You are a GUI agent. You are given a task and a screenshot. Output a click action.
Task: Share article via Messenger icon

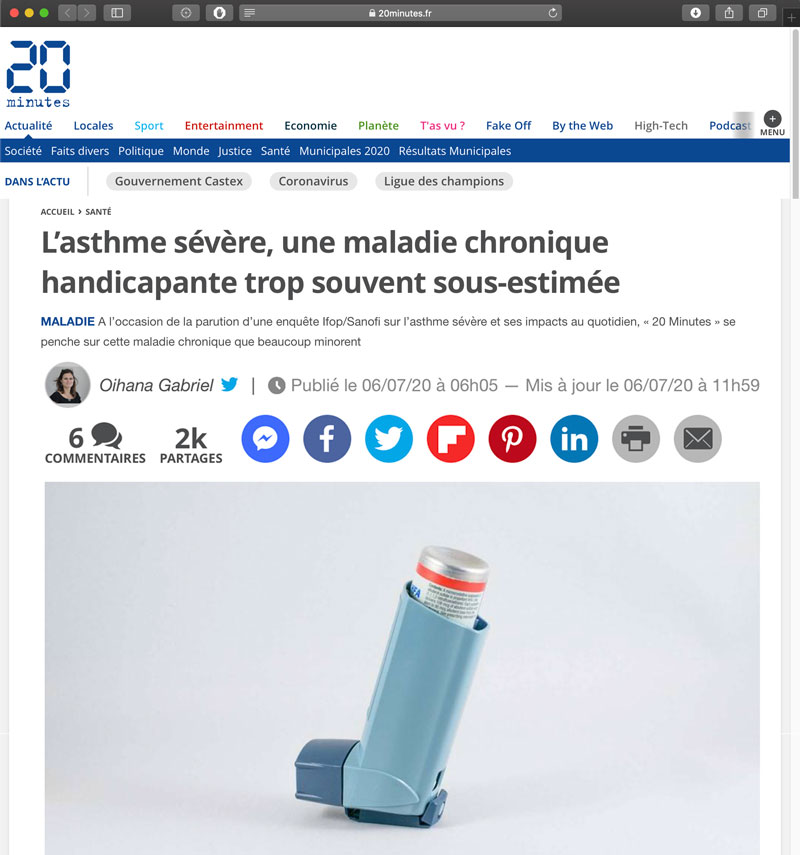pyautogui.click(x=265, y=439)
